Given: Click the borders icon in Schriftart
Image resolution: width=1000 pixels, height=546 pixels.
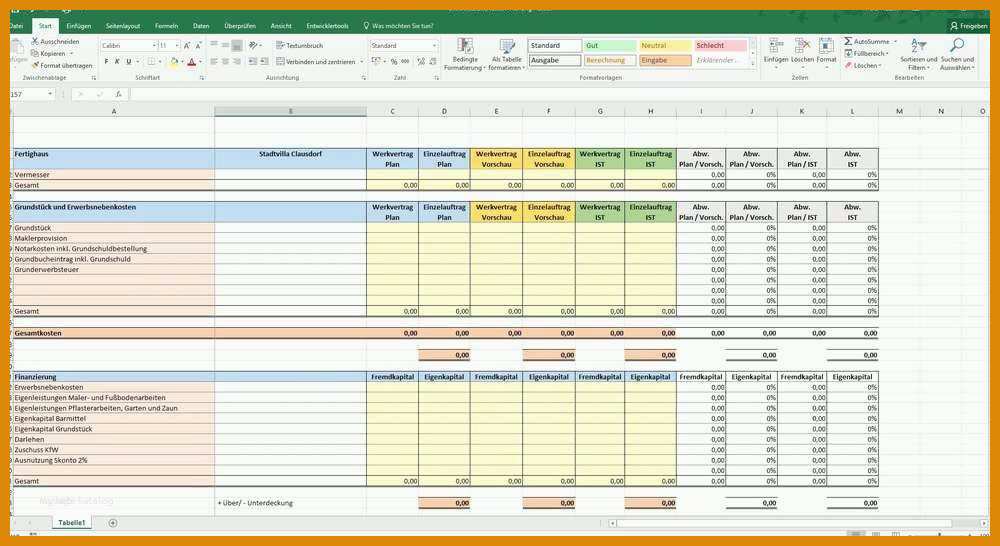Looking at the screenshot, I should tap(151, 62).
